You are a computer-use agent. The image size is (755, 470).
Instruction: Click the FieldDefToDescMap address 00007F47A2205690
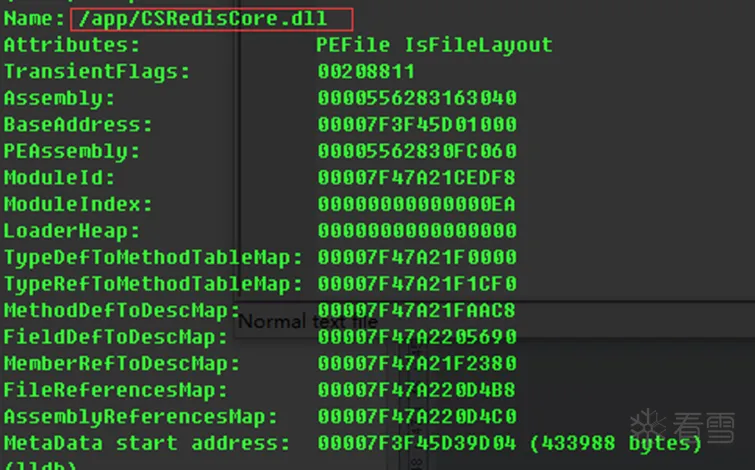417,337
